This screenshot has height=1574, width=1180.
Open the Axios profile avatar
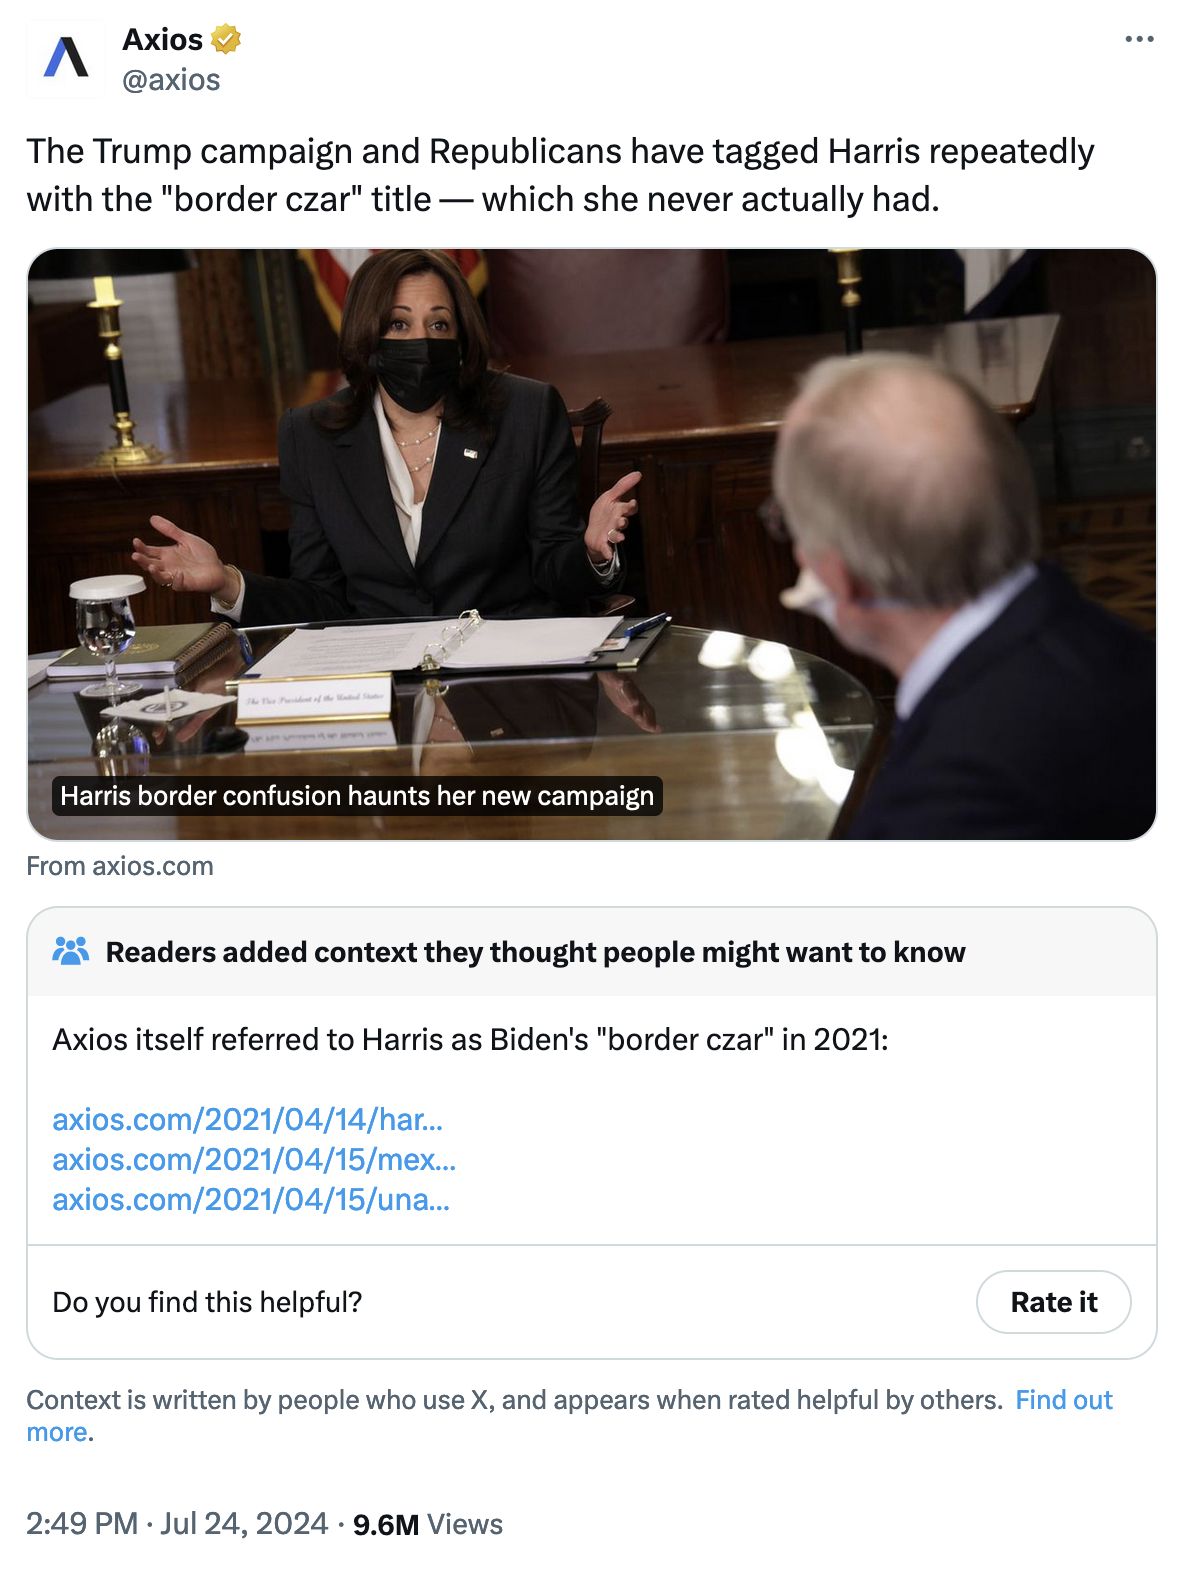(x=66, y=58)
